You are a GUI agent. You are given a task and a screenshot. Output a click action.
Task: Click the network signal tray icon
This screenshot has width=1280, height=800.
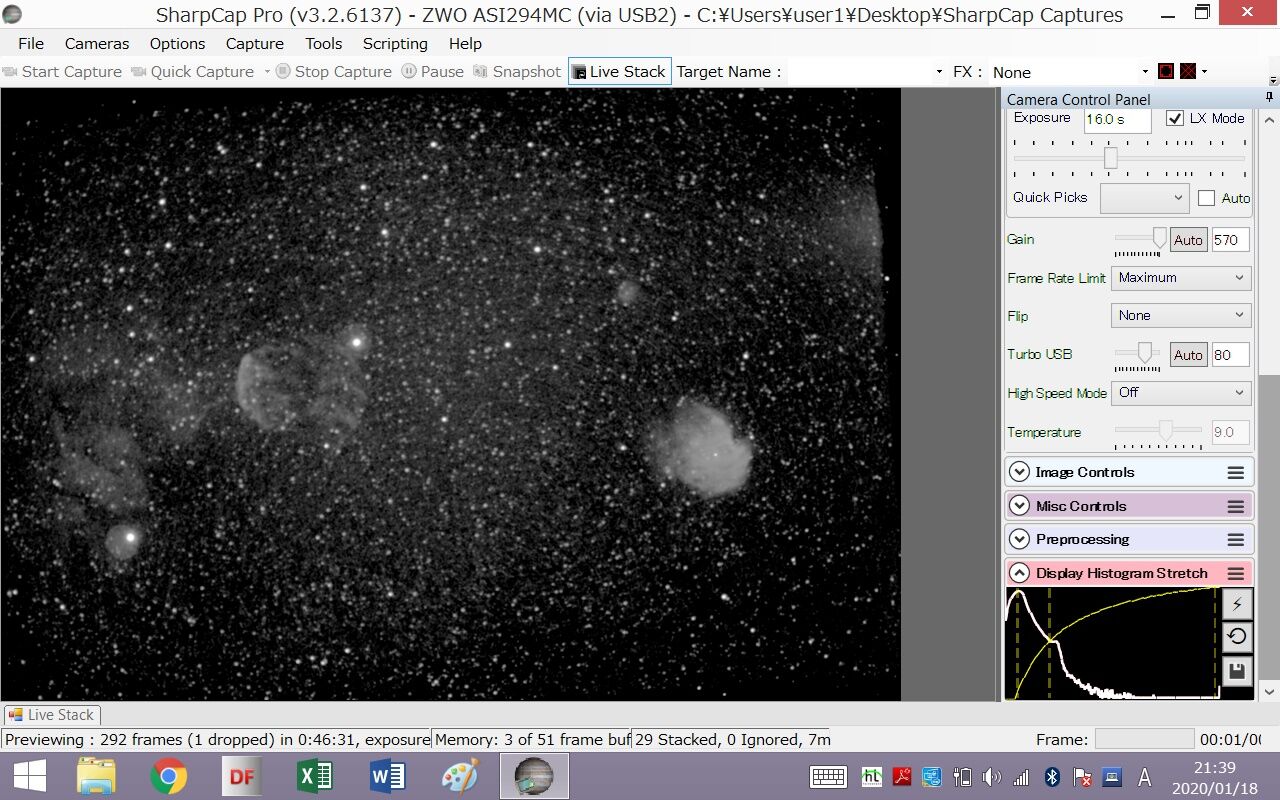(x=1021, y=777)
